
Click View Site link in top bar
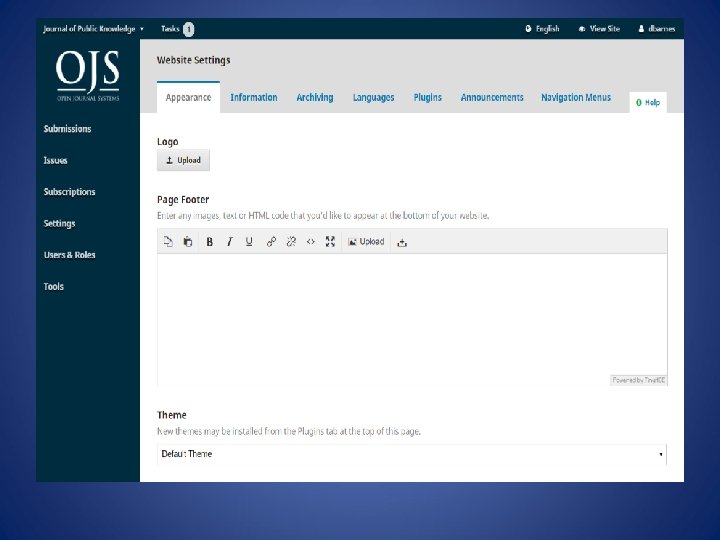[x=599, y=28]
